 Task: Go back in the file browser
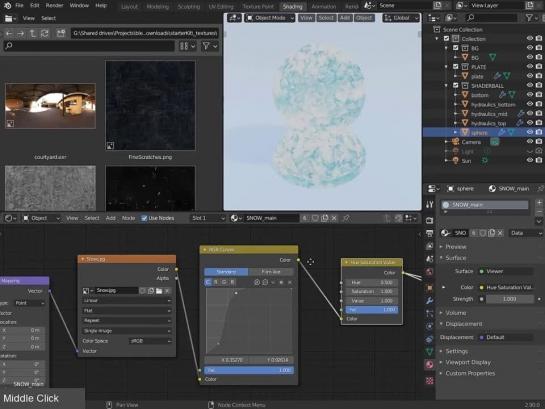(9, 34)
